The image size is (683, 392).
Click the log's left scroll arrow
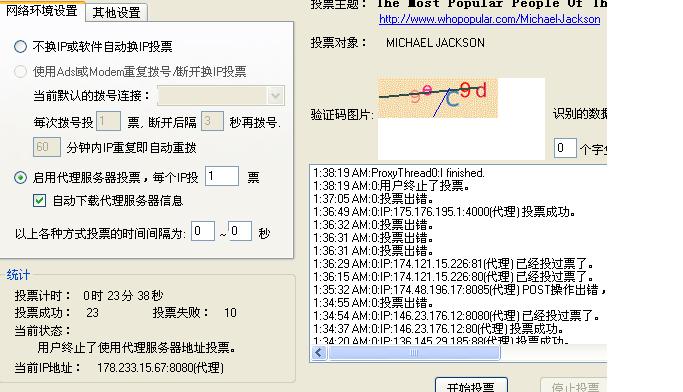click(319, 352)
